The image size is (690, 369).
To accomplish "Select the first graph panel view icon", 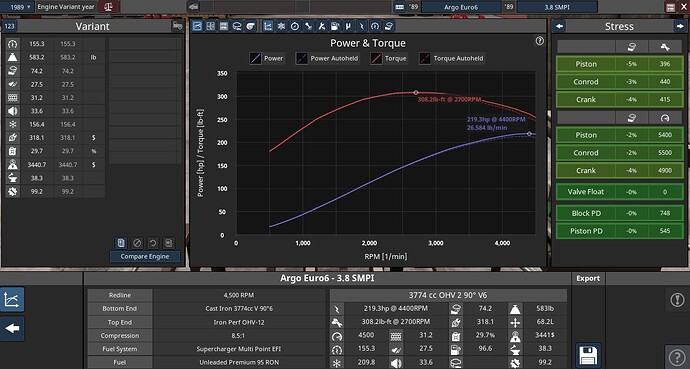I will pos(197,26).
